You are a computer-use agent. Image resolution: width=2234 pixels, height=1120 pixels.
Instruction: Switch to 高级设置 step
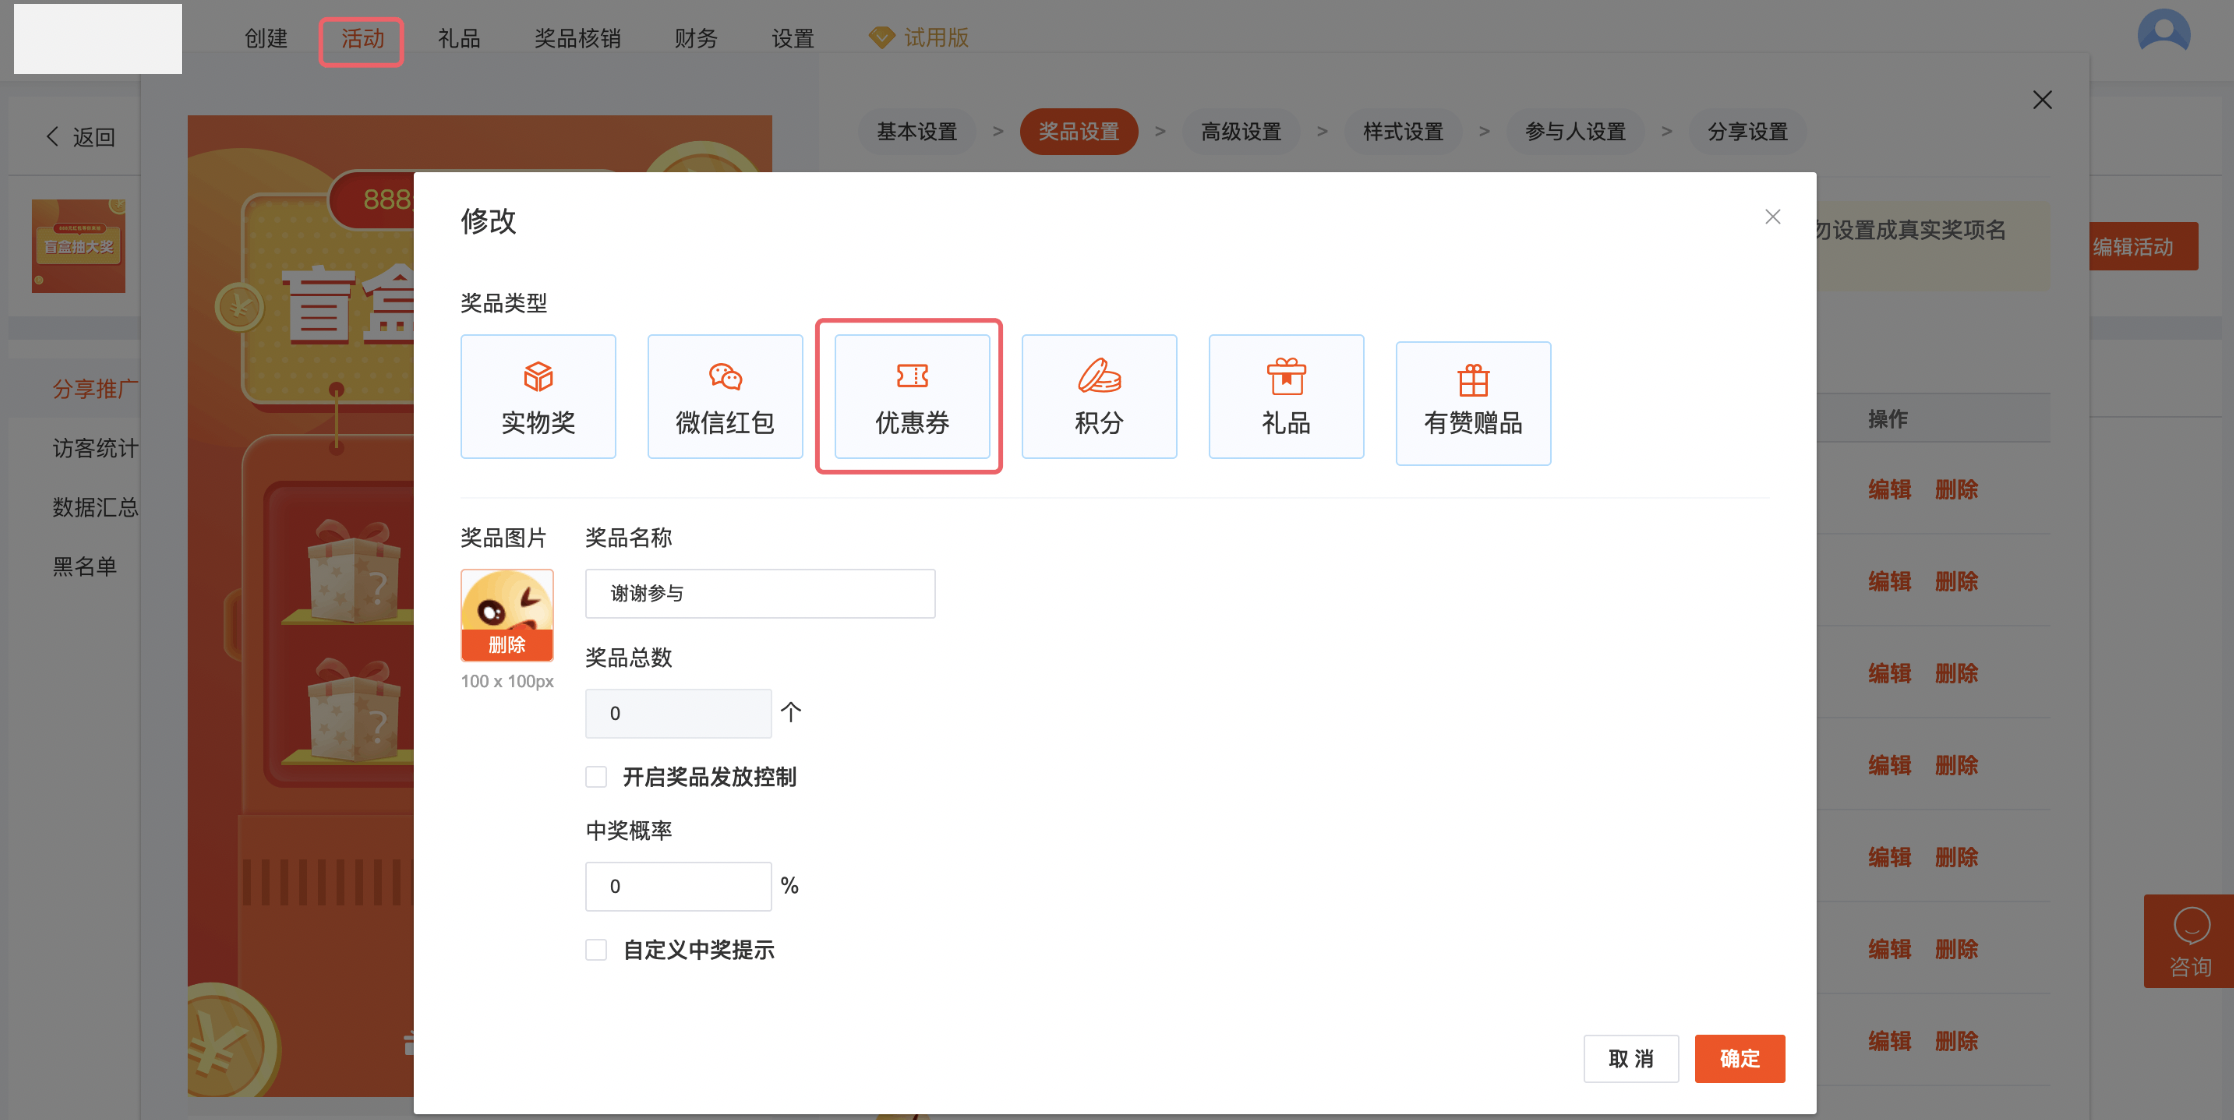pos(1241,132)
